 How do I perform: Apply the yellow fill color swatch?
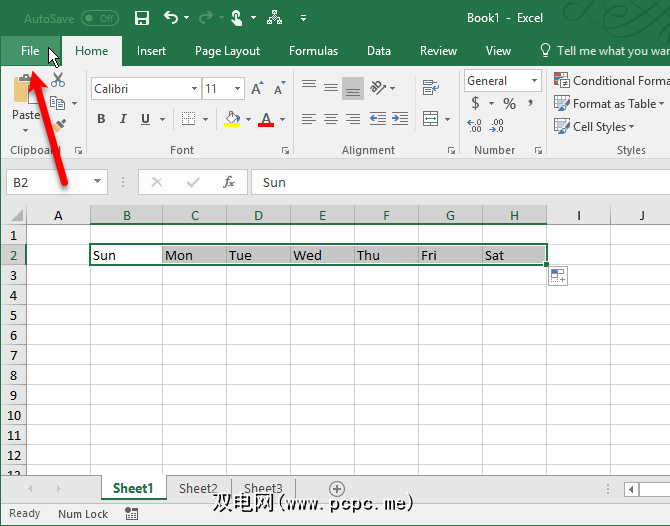click(232, 119)
